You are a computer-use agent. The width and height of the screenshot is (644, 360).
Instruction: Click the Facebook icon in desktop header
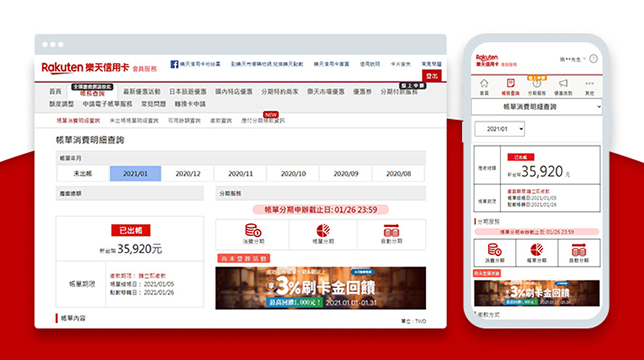click(174, 64)
